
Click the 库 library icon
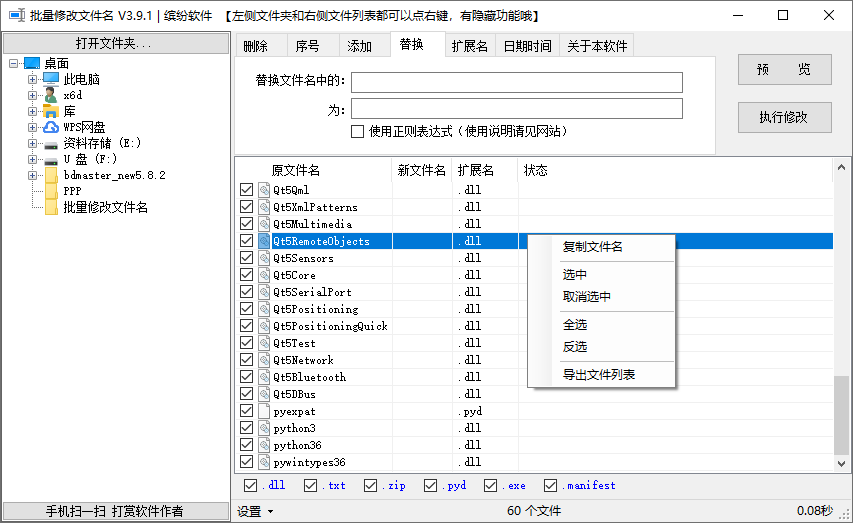pos(51,111)
